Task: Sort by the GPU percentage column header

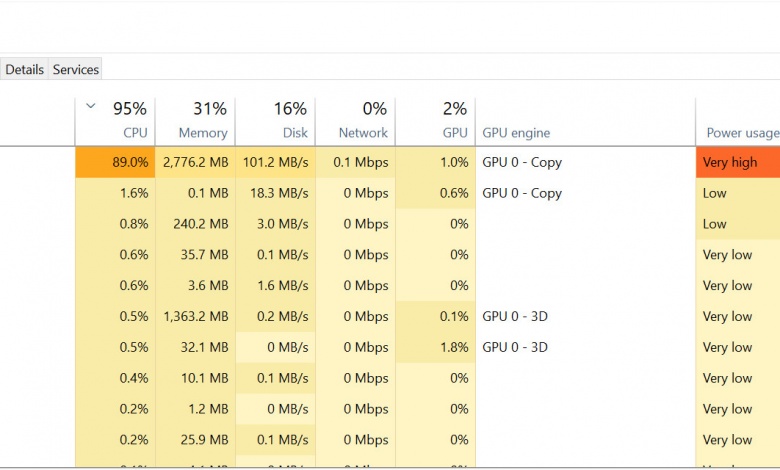Action: [455, 132]
